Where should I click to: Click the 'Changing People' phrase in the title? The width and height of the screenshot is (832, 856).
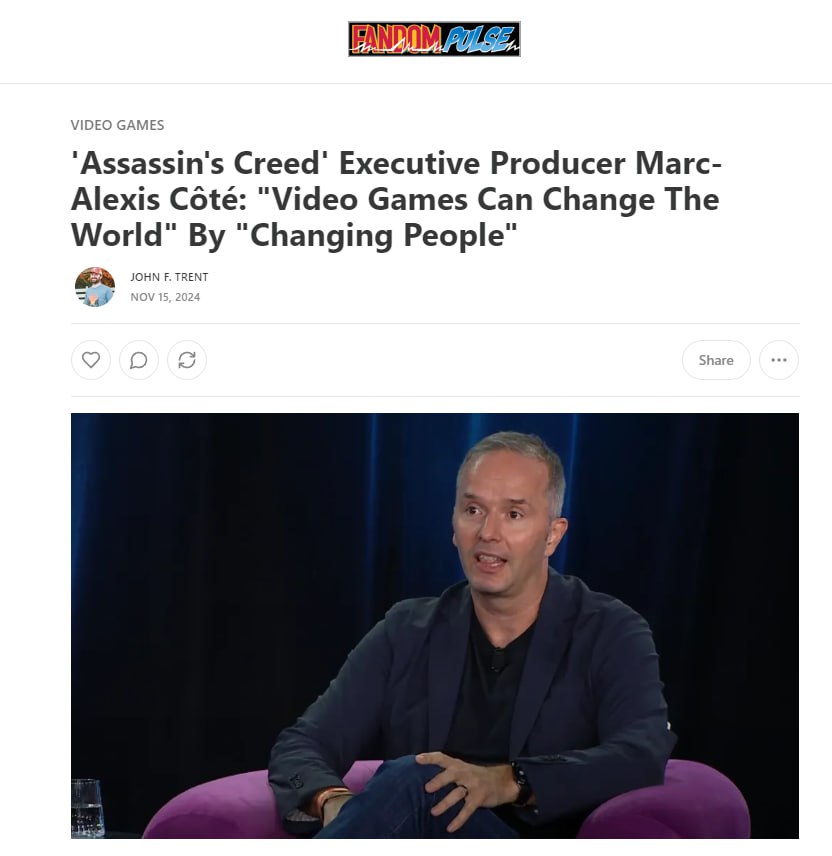coord(383,236)
